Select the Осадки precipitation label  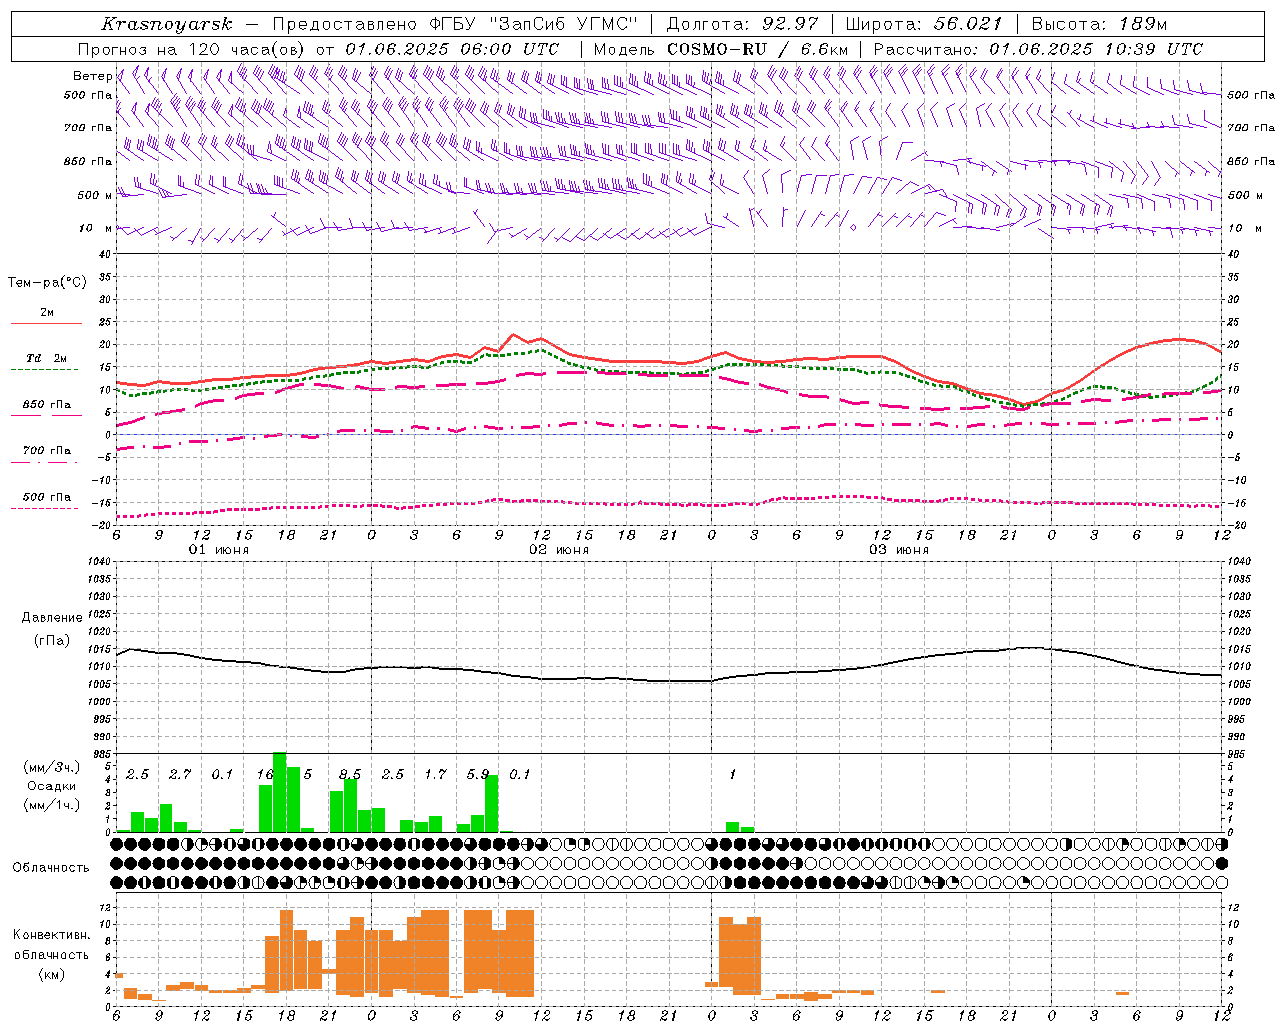coord(51,786)
